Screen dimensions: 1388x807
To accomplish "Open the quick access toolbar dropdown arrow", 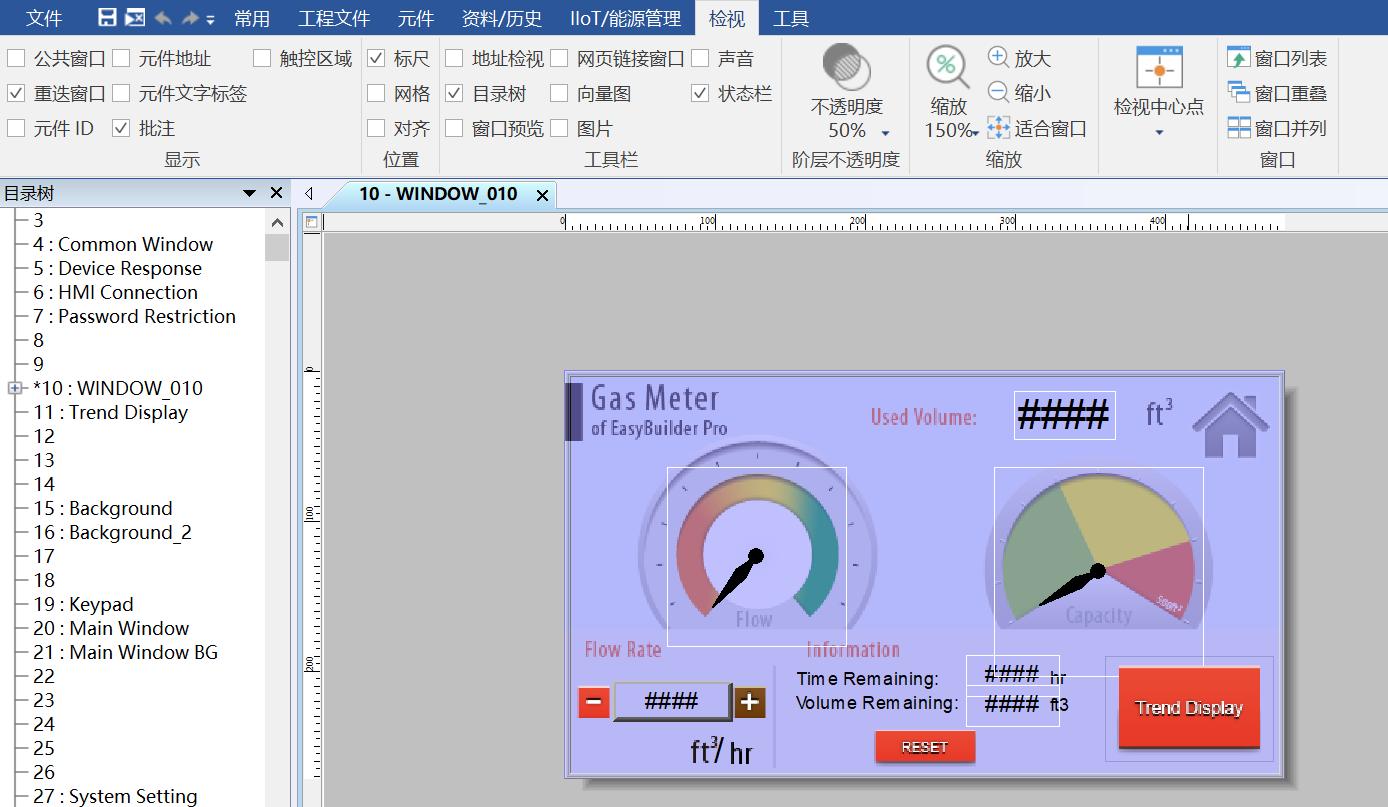I will (x=210, y=19).
